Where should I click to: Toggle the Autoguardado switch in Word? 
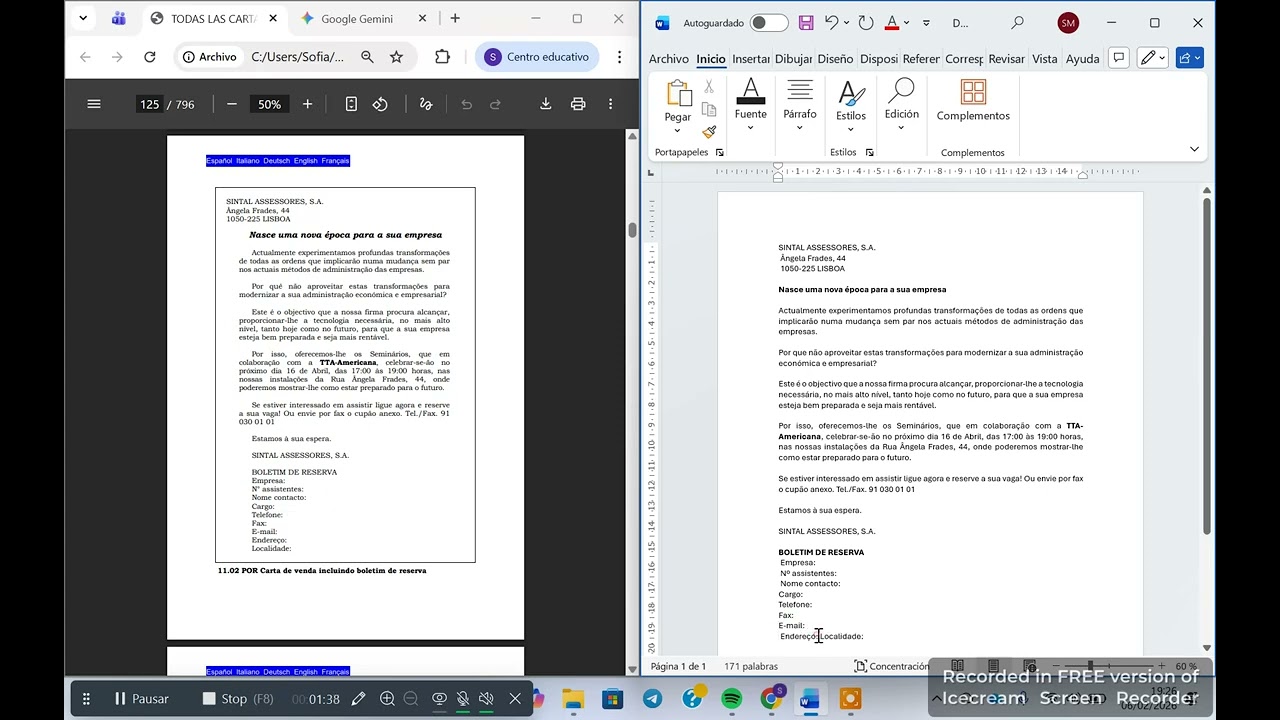click(x=768, y=23)
